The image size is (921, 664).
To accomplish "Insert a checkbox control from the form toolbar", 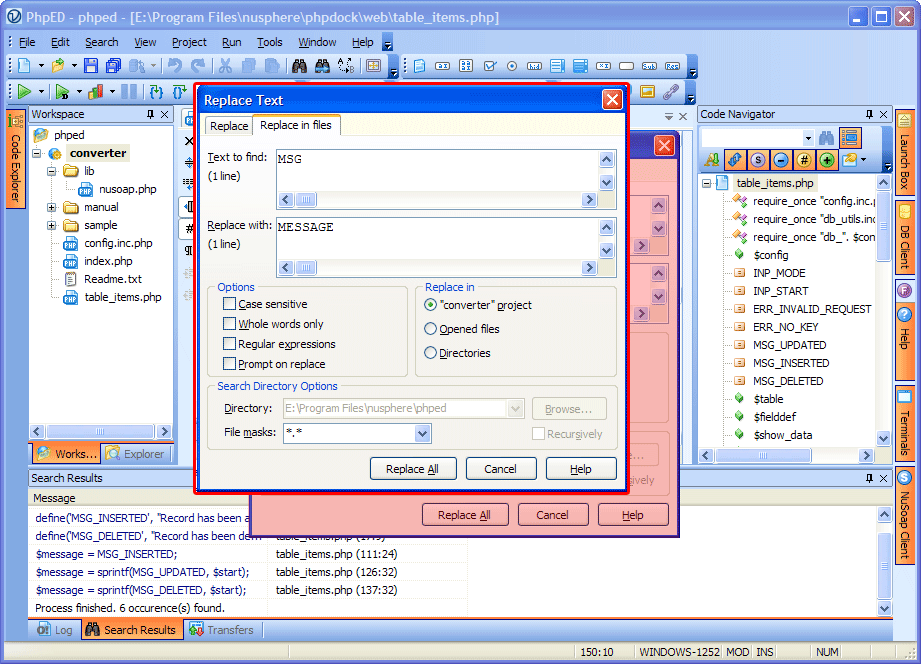I will click(489, 66).
